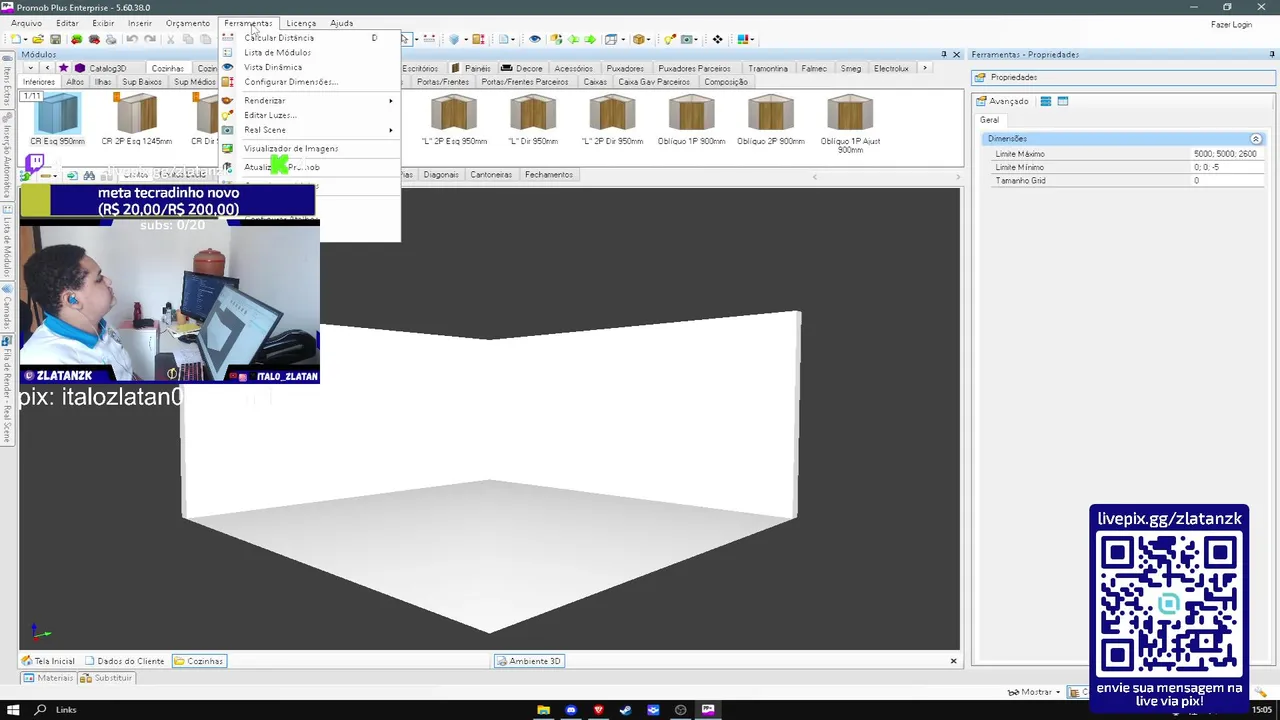1280x720 pixels.
Task: Click the light bulb lighting icon
Action: (670, 40)
